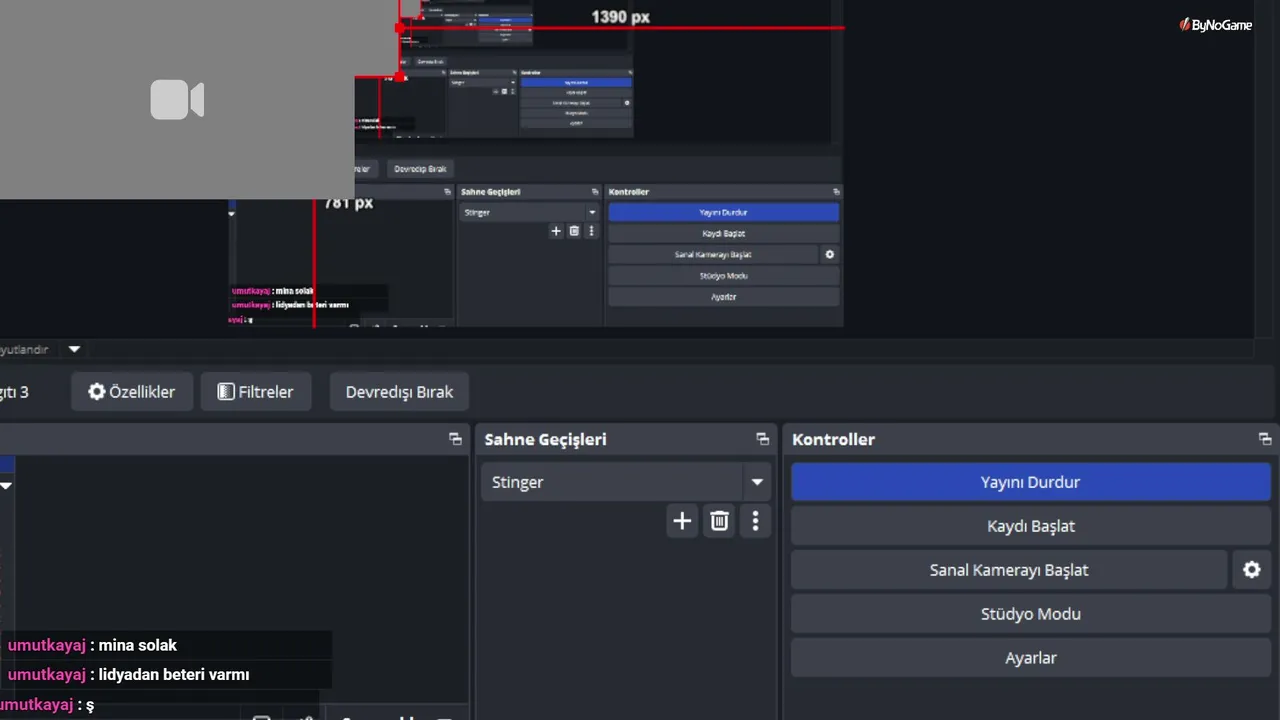
Task: Click Ayarlar in the mirrored preview
Action: [723, 297]
